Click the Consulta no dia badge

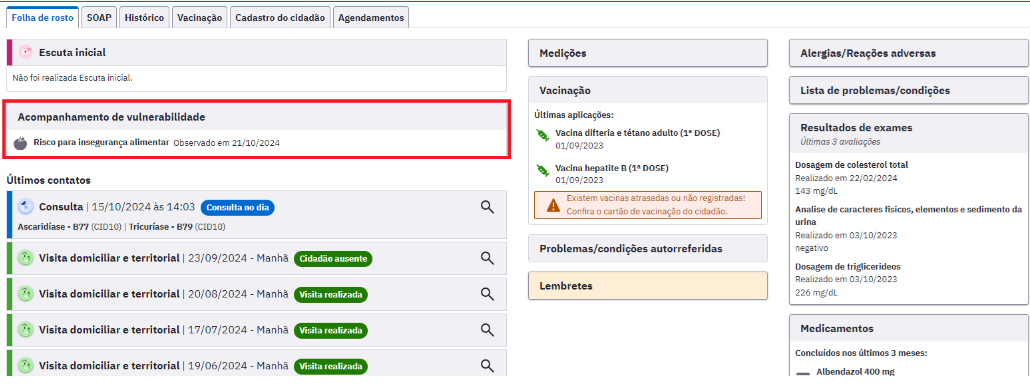[238, 207]
